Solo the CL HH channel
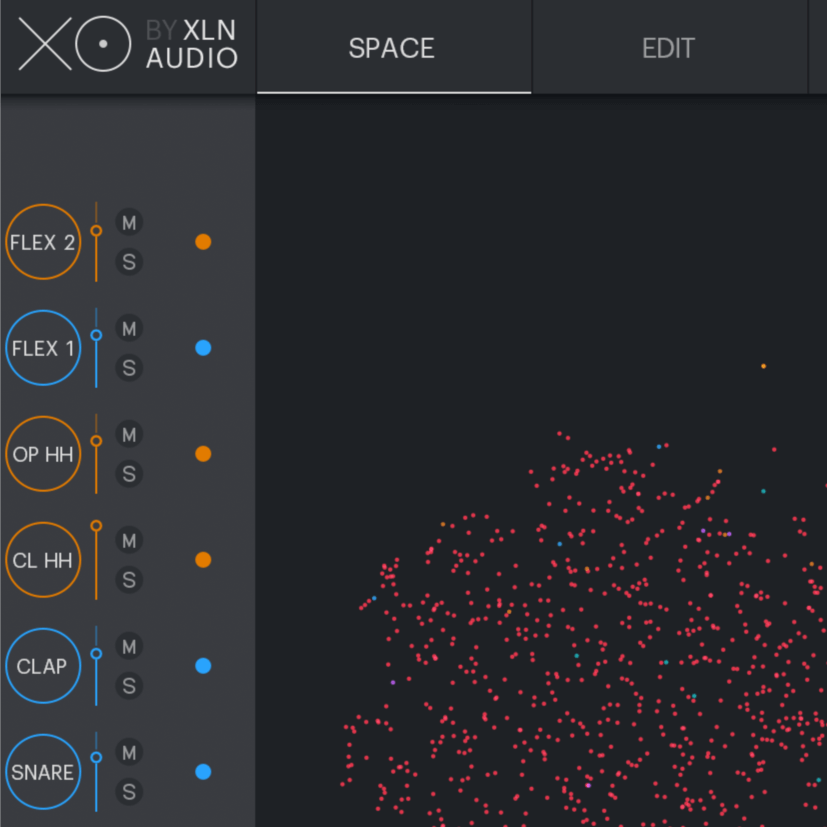The image size is (827, 827). point(129,580)
